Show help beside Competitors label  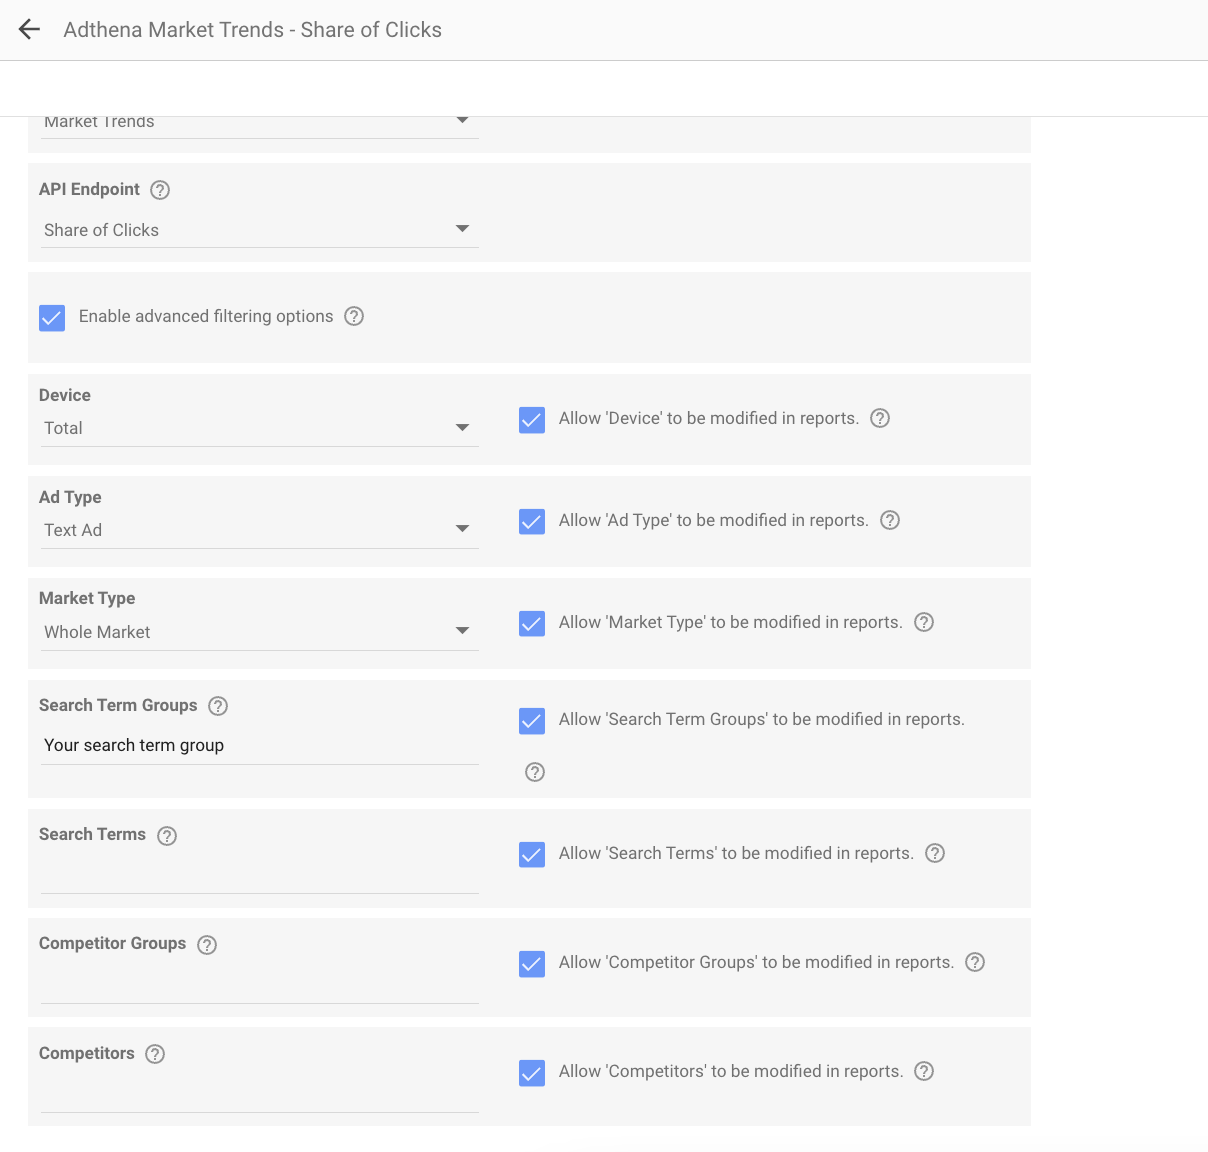pyautogui.click(x=155, y=1054)
